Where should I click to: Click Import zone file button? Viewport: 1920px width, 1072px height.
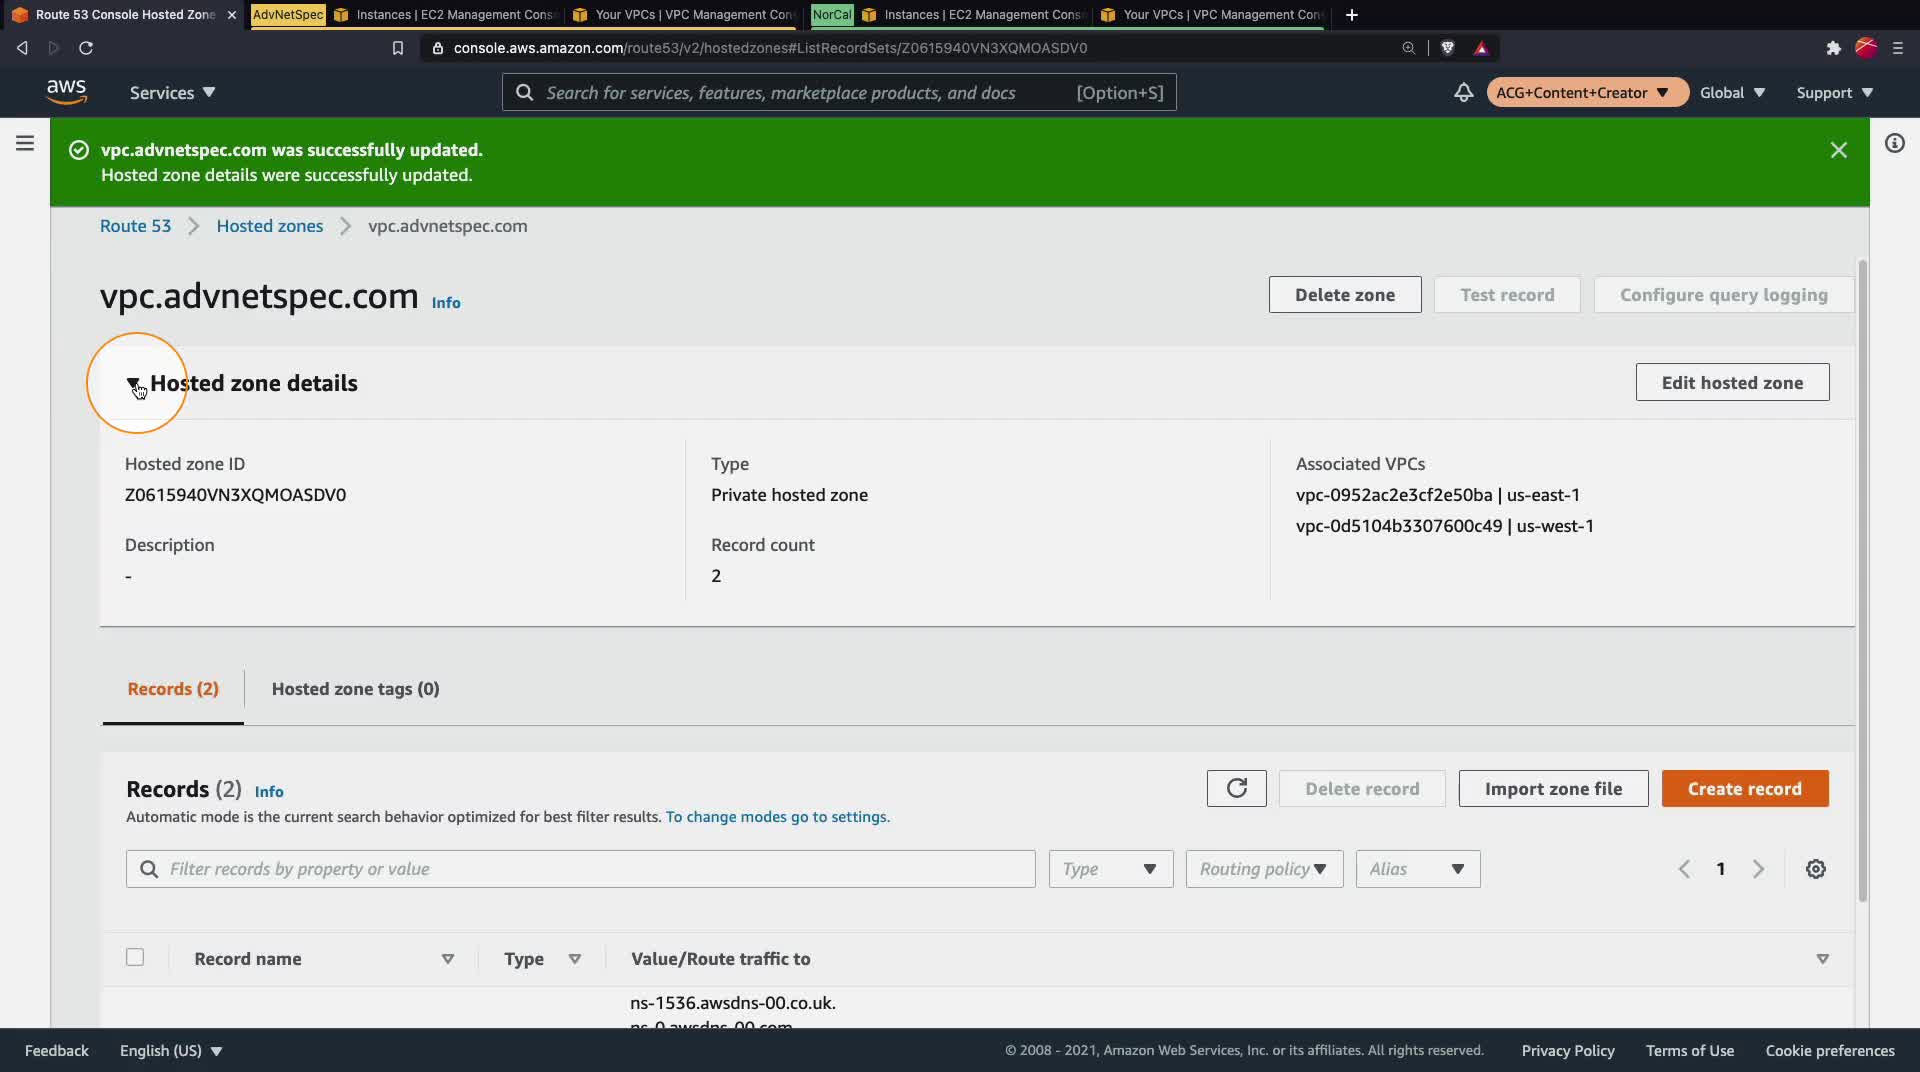coord(1553,788)
